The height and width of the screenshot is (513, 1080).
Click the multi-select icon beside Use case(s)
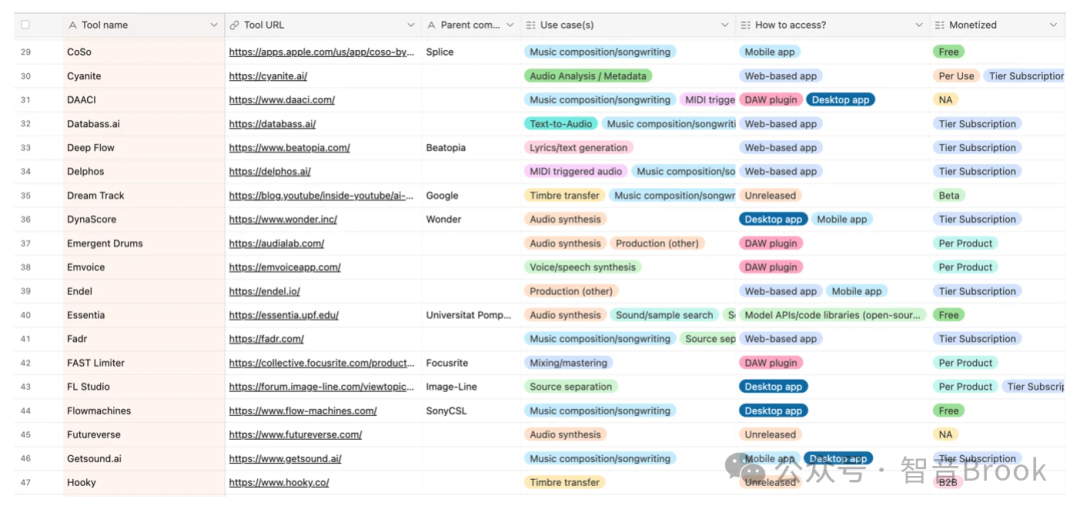pyautogui.click(x=530, y=25)
